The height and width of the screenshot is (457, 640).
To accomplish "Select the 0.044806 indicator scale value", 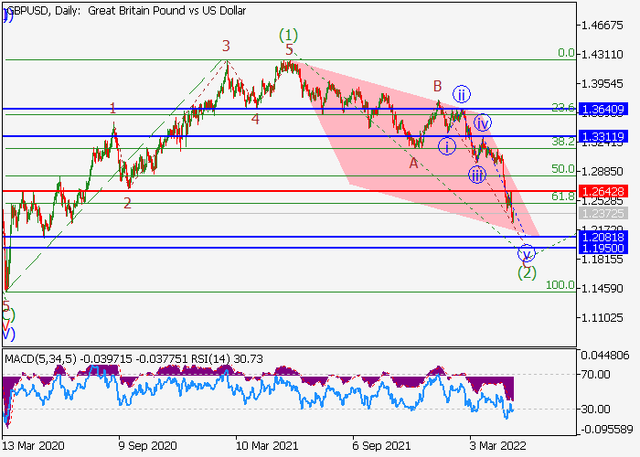I will click(605, 355).
